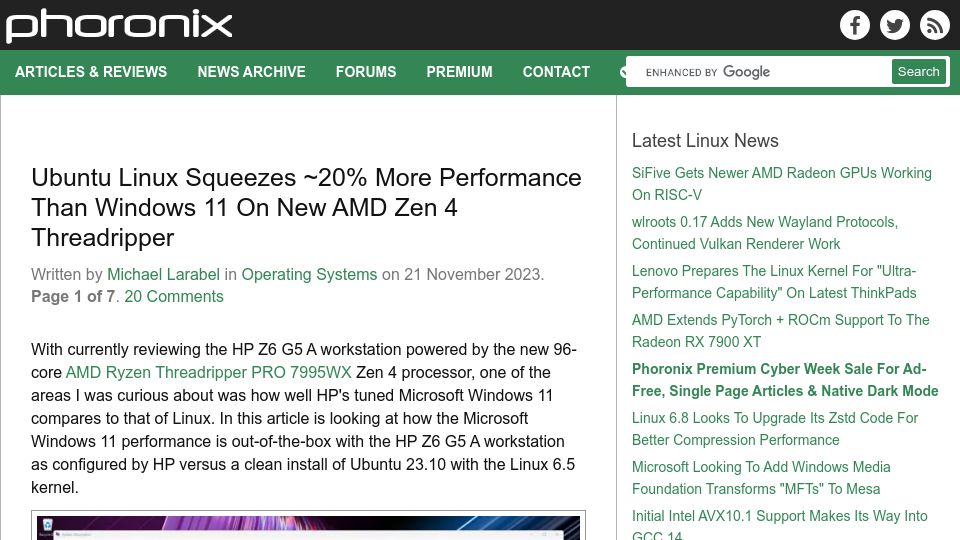Click the article screenshot thumbnail

(x=309, y=525)
